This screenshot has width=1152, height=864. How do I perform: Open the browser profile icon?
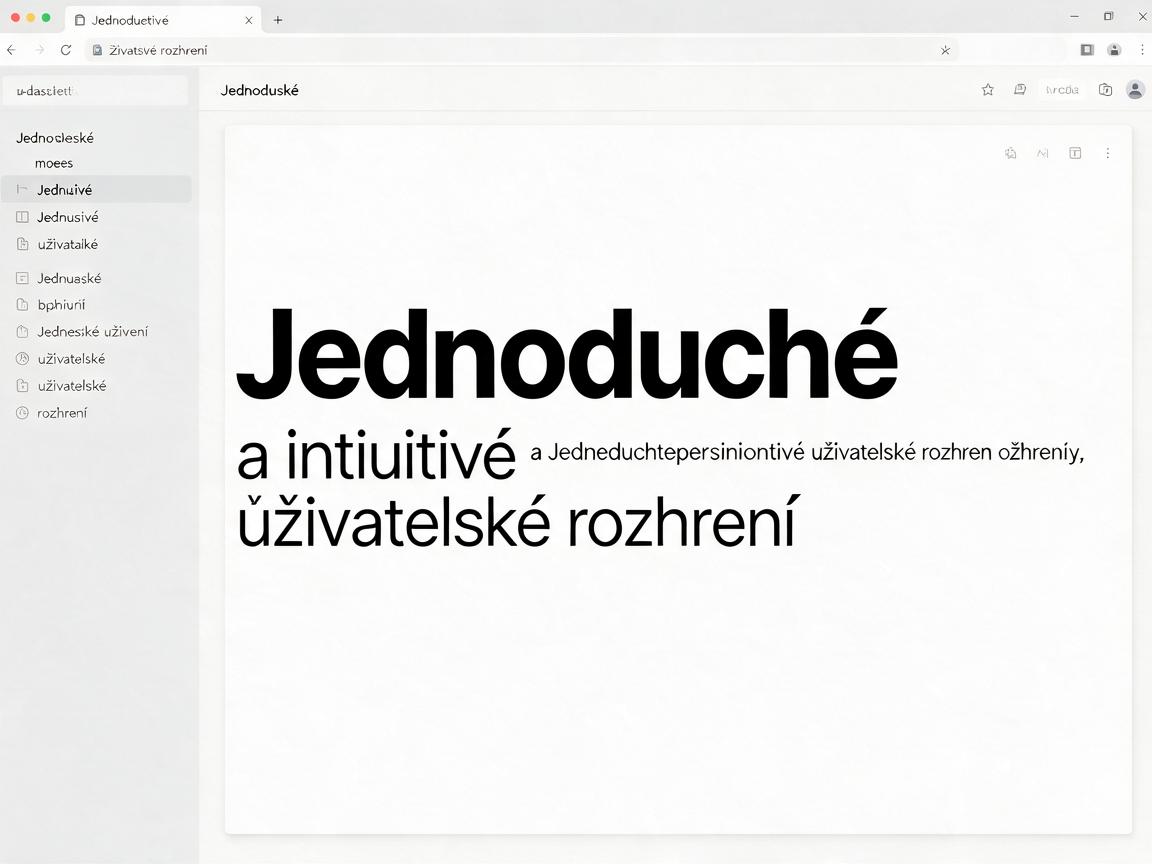[x=1115, y=50]
